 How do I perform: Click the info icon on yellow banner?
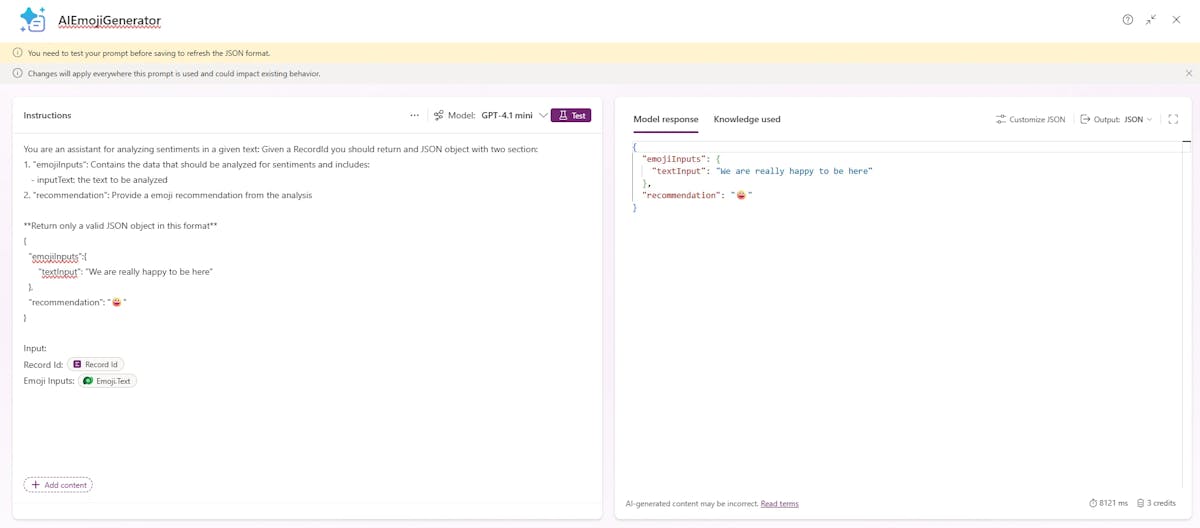[x=17, y=53]
